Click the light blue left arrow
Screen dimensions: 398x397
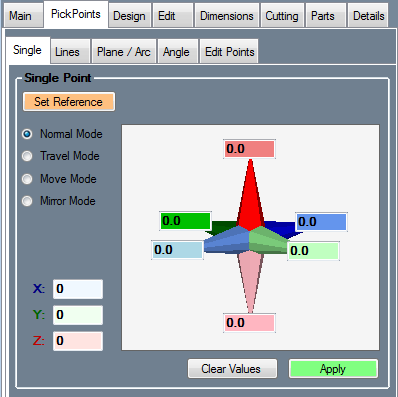click(227, 242)
